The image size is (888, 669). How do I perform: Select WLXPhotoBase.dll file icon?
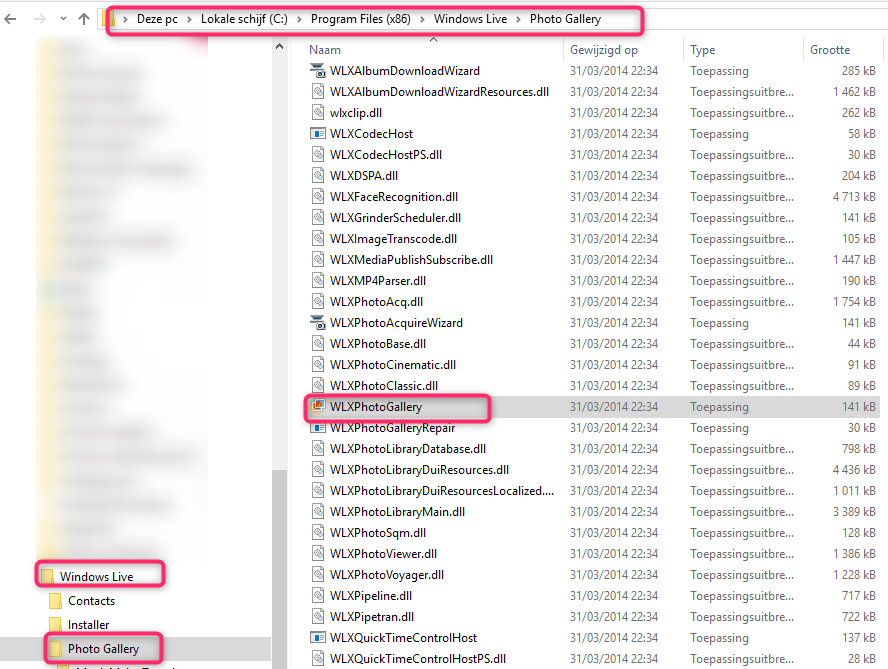coord(318,344)
